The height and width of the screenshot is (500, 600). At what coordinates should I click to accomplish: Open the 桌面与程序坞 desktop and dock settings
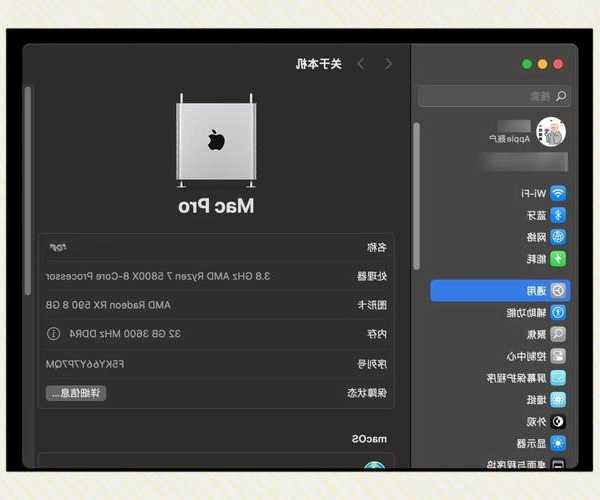click(527, 464)
